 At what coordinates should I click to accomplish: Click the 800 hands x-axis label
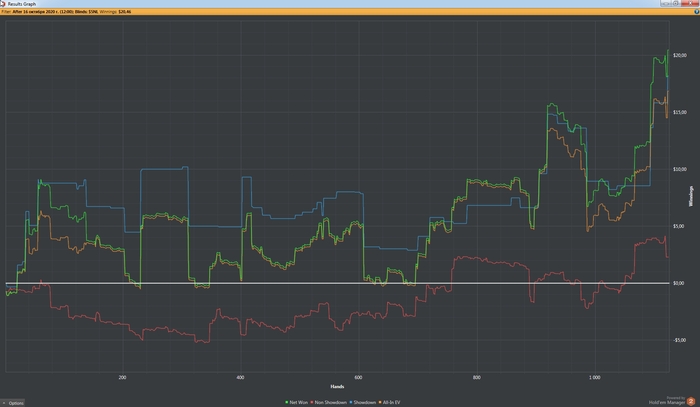(x=476, y=378)
